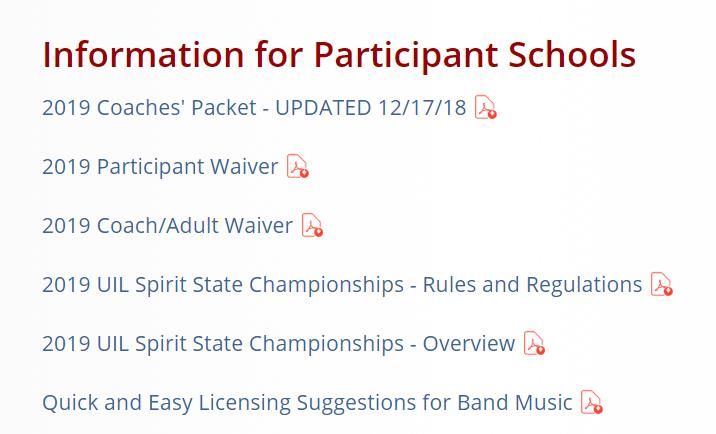Open the 2019 Coaches' Packet link
Viewport: 716px width, 434px height.
[x=254, y=108]
